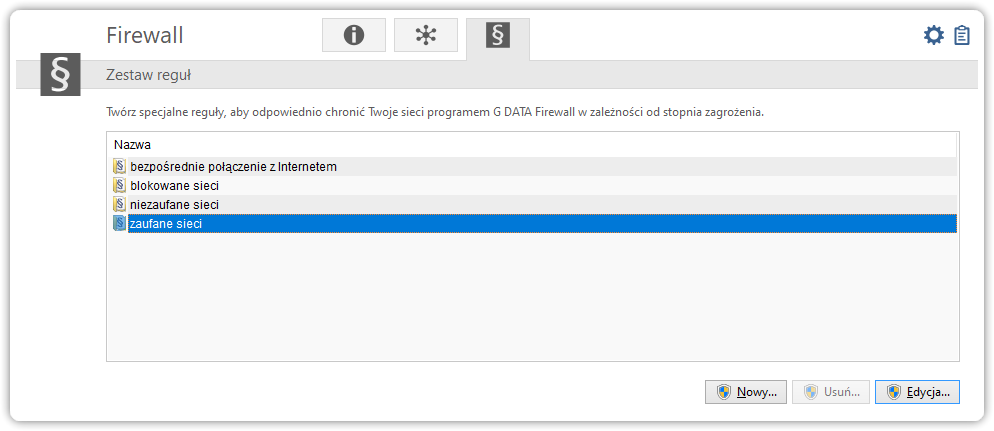Click the large paragraph section icon
Image resolution: width=994 pixels, height=431 pixels.
(61, 74)
